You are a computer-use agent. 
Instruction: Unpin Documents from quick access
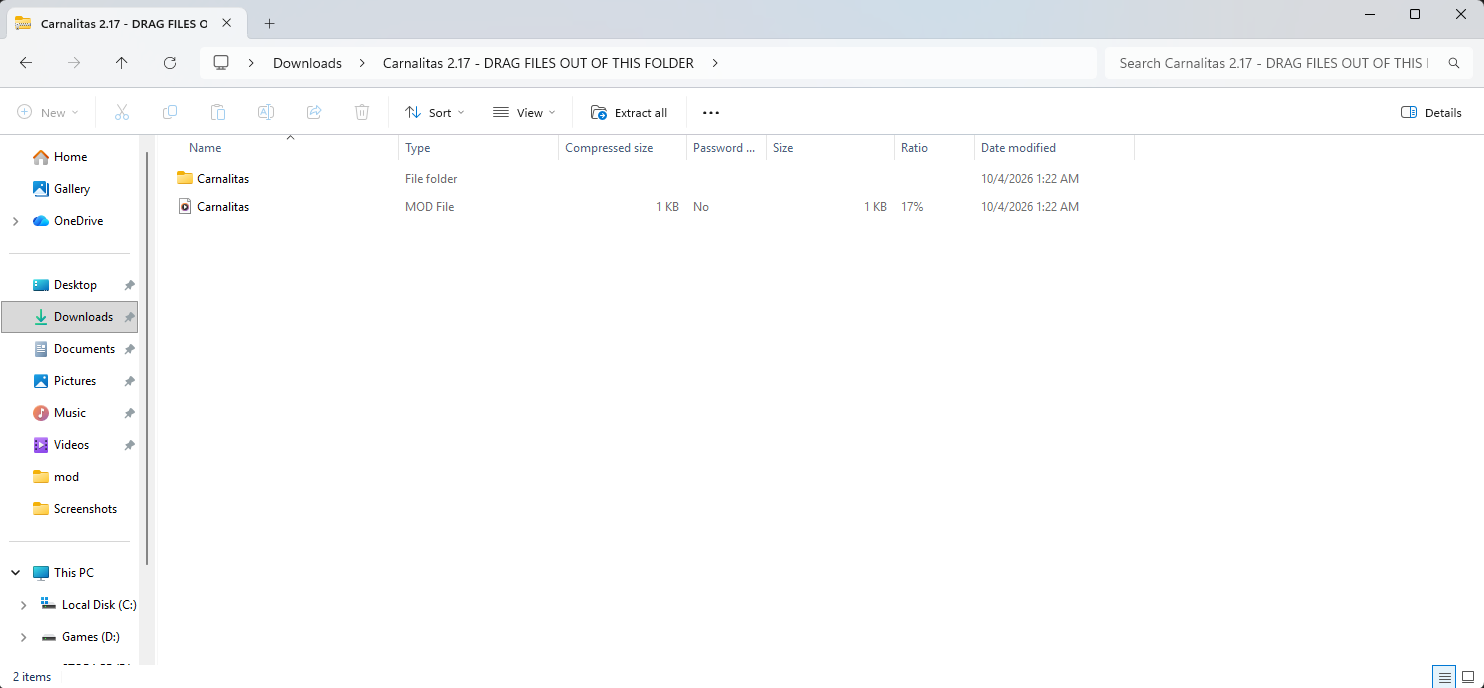pos(129,349)
